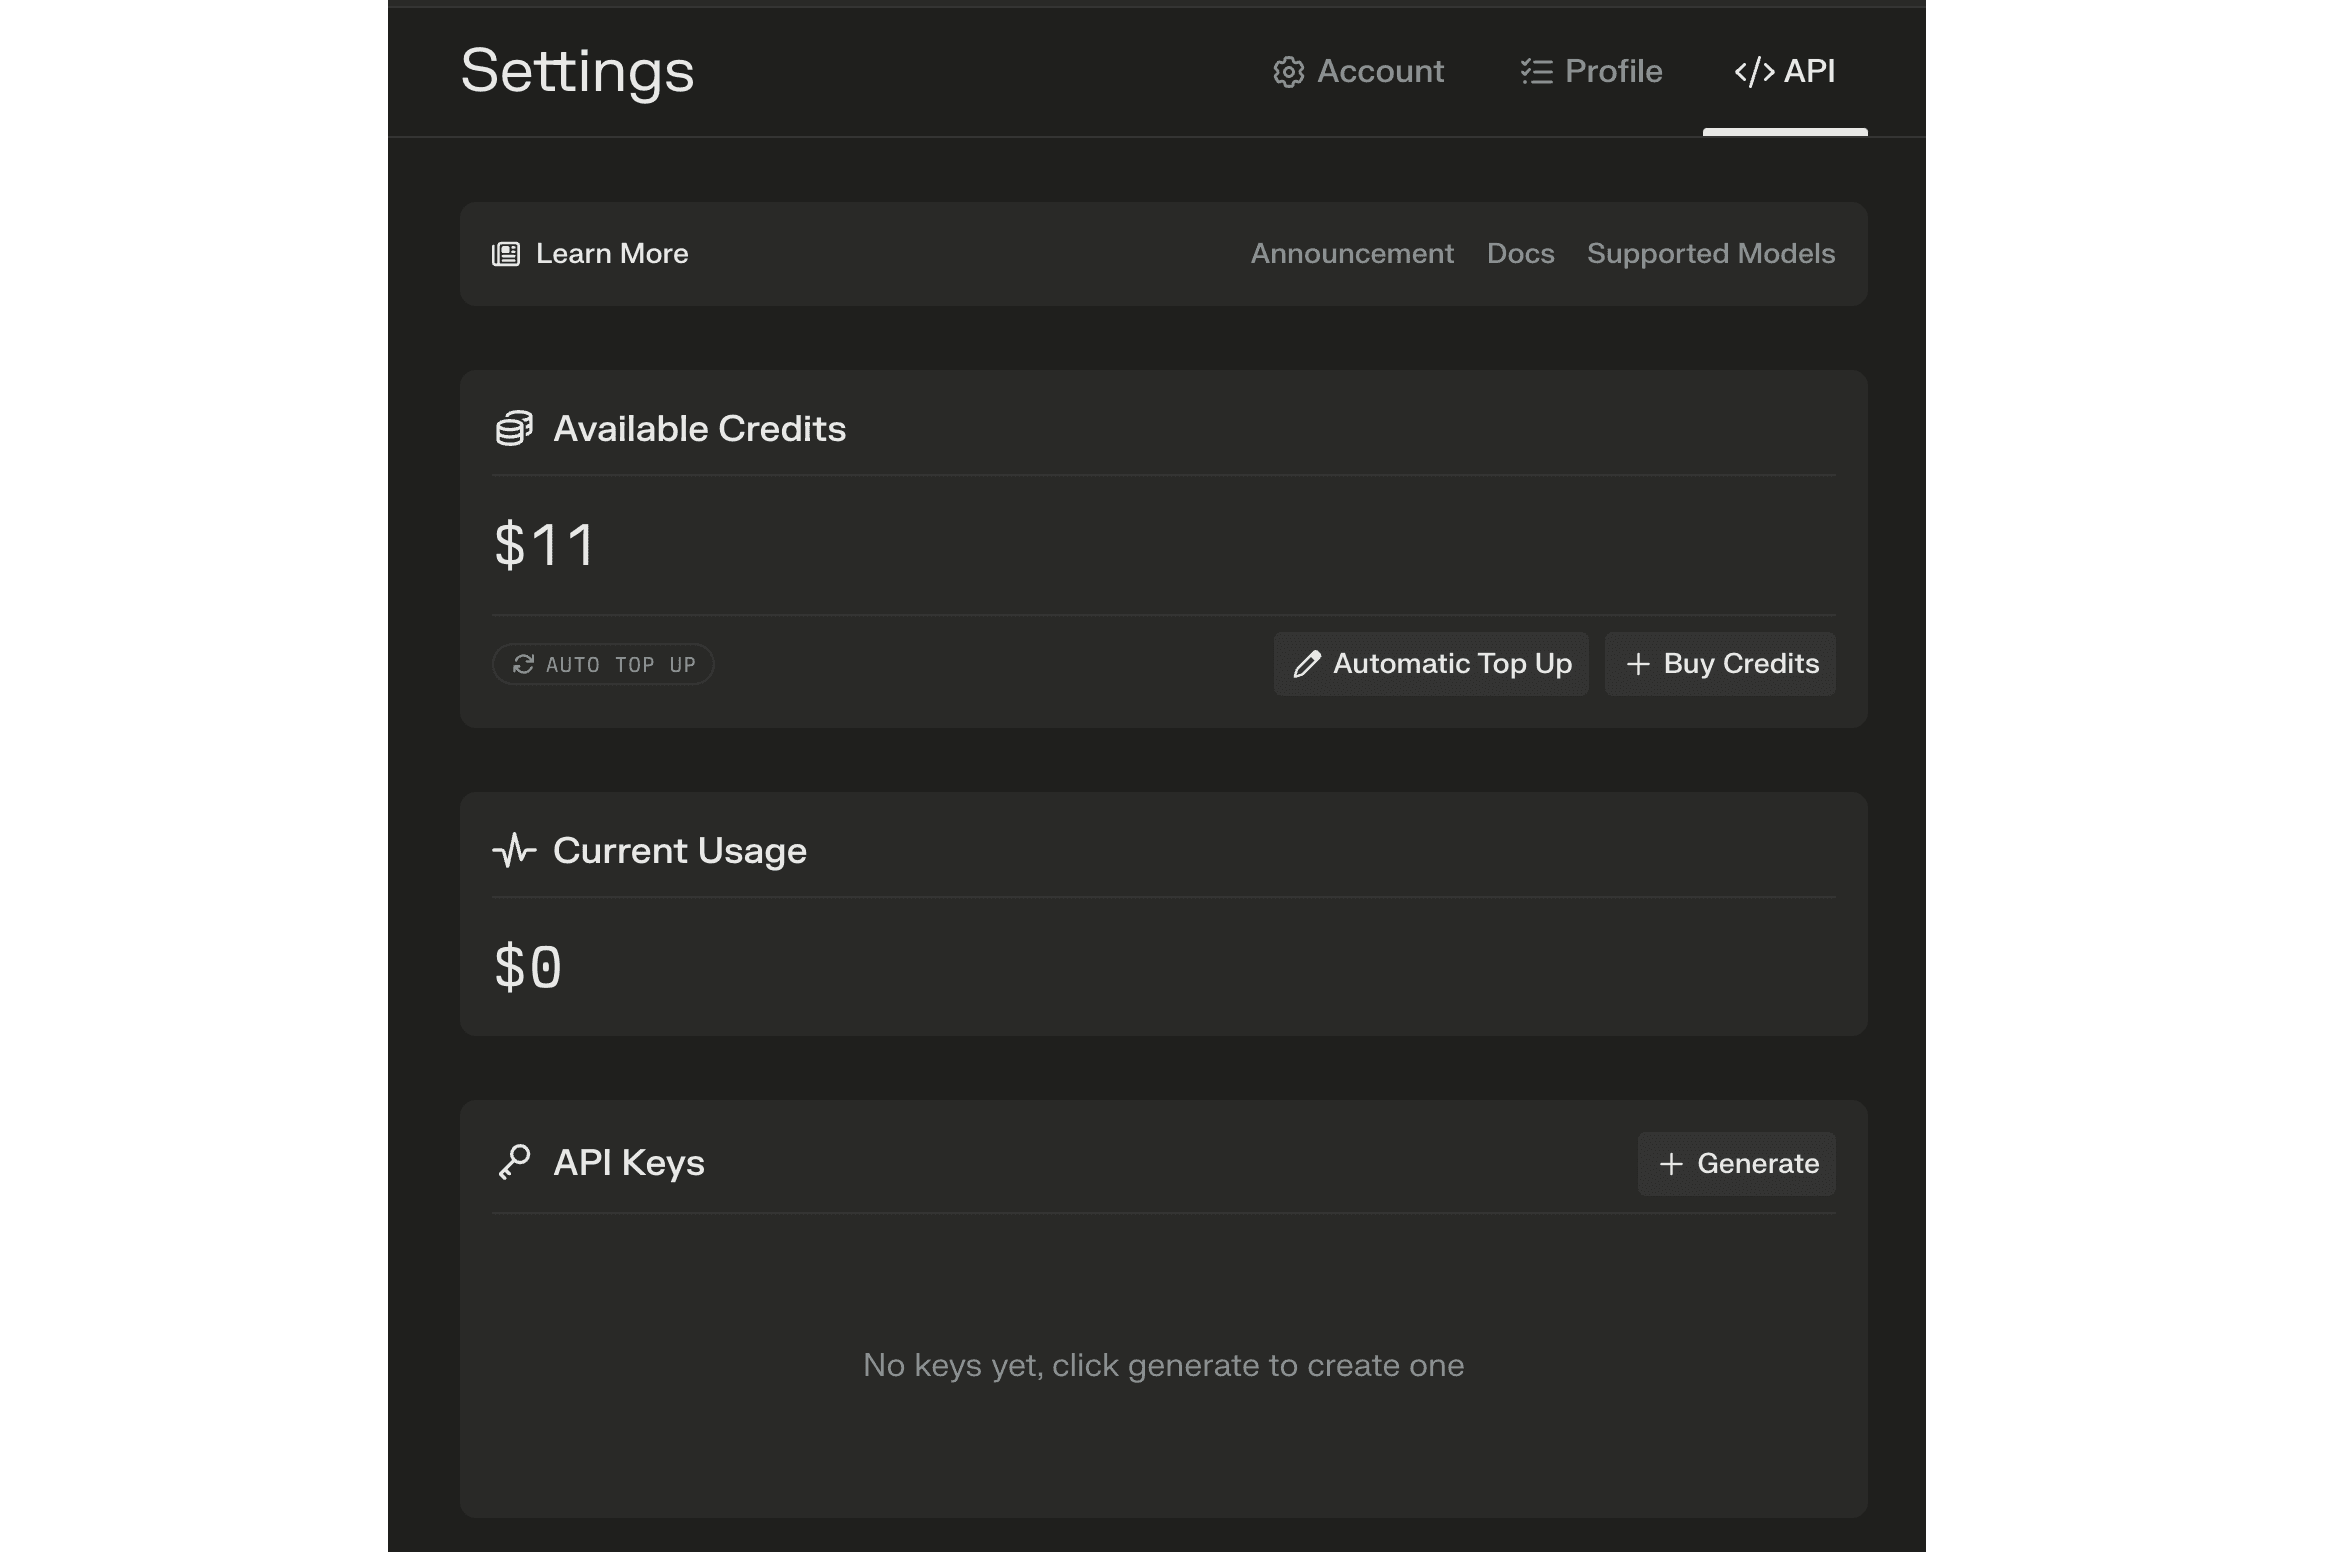The width and height of the screenshot is (2331, 1554).
Task: Click the plus icon on Buy Credits
Action: (1637, 664)
